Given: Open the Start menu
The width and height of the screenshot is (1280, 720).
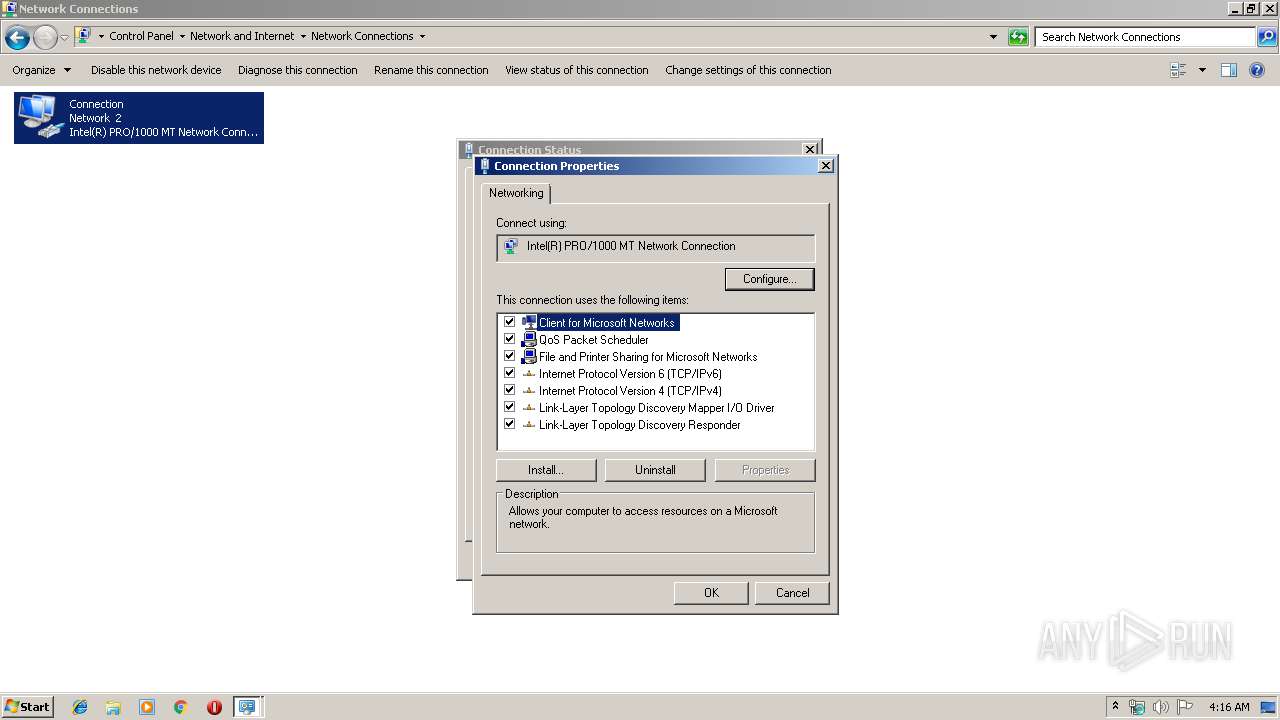Looking at the screenshot, I should tap(28, 707).
